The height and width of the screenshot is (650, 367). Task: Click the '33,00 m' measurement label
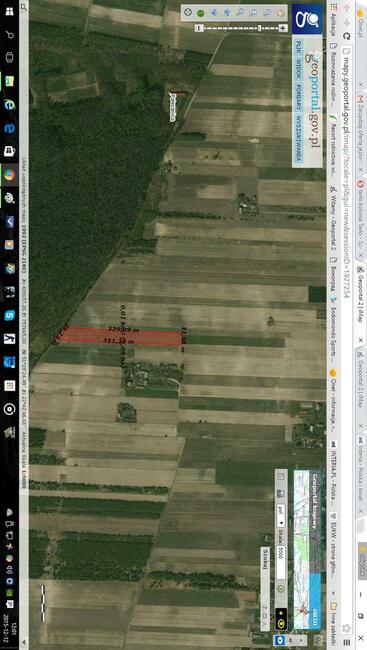184,339
